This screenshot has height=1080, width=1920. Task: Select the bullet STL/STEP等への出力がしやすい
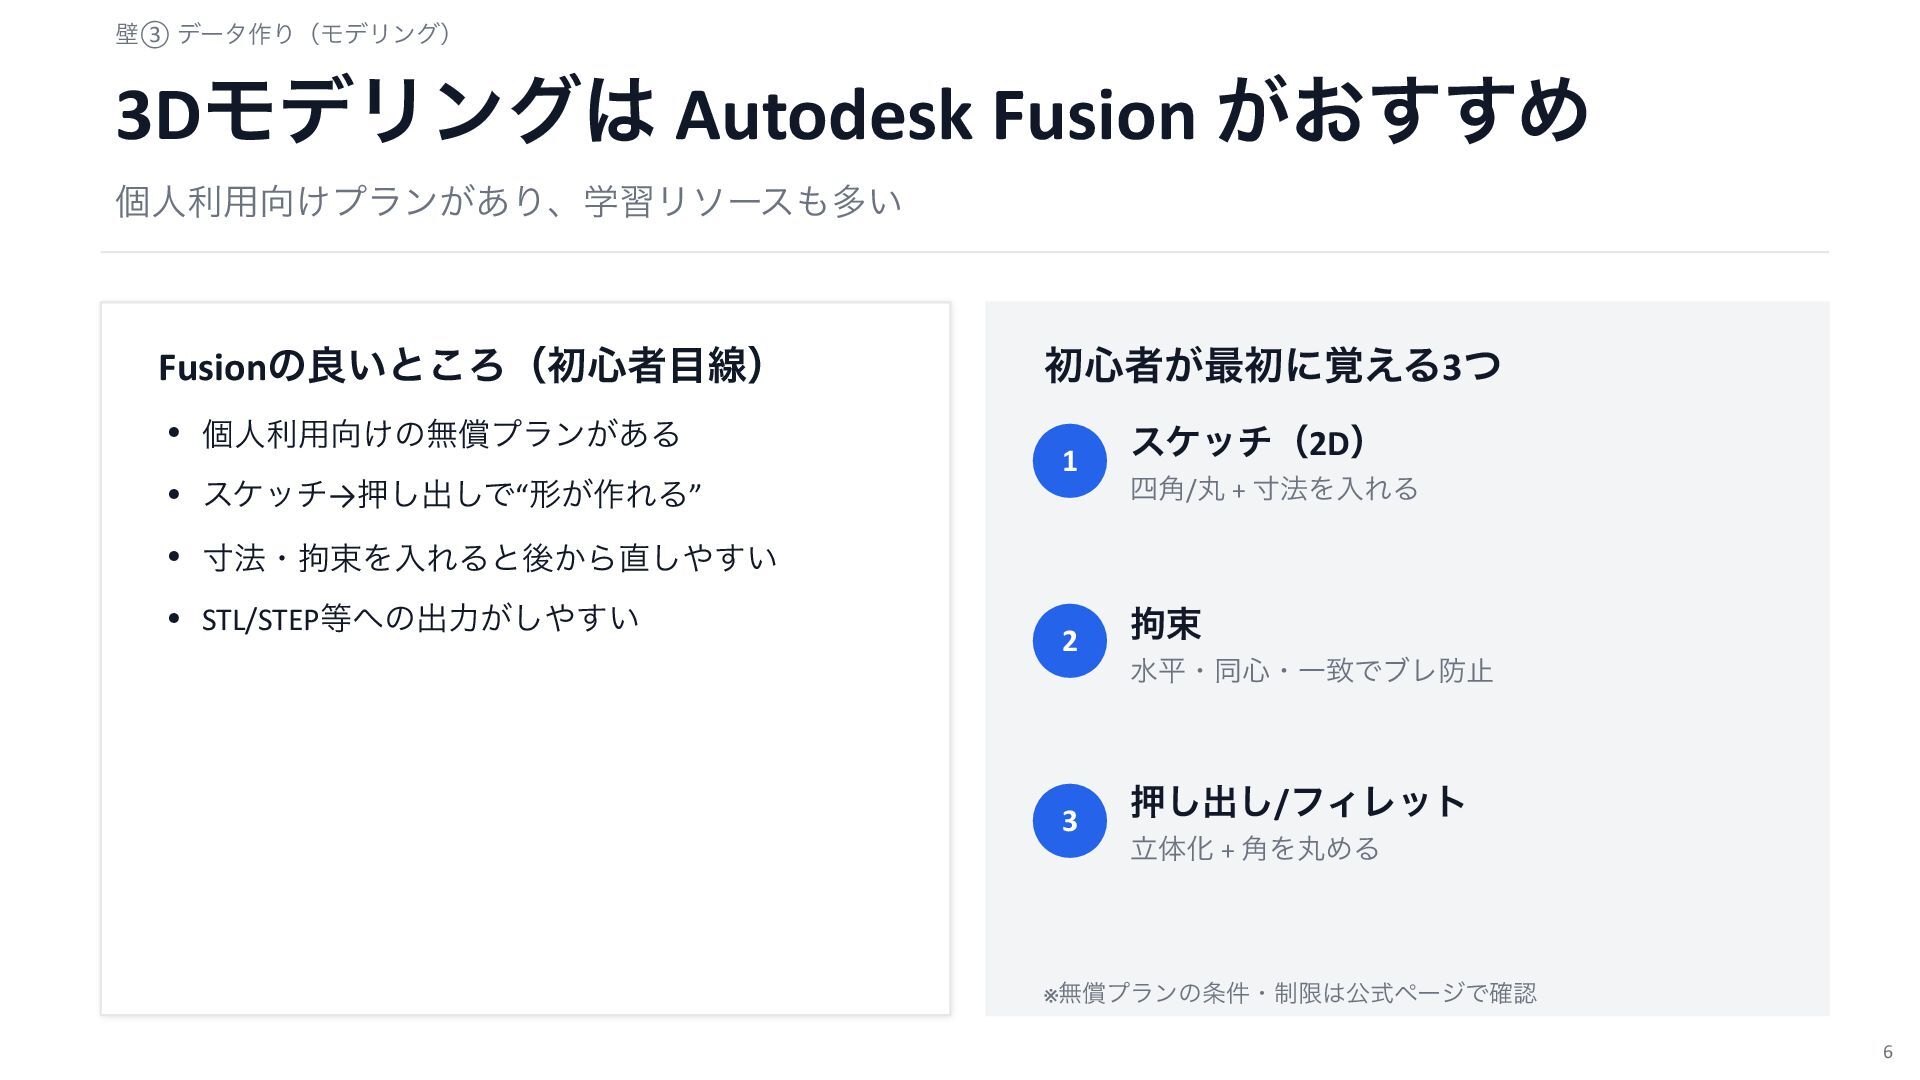pos(420,619)
